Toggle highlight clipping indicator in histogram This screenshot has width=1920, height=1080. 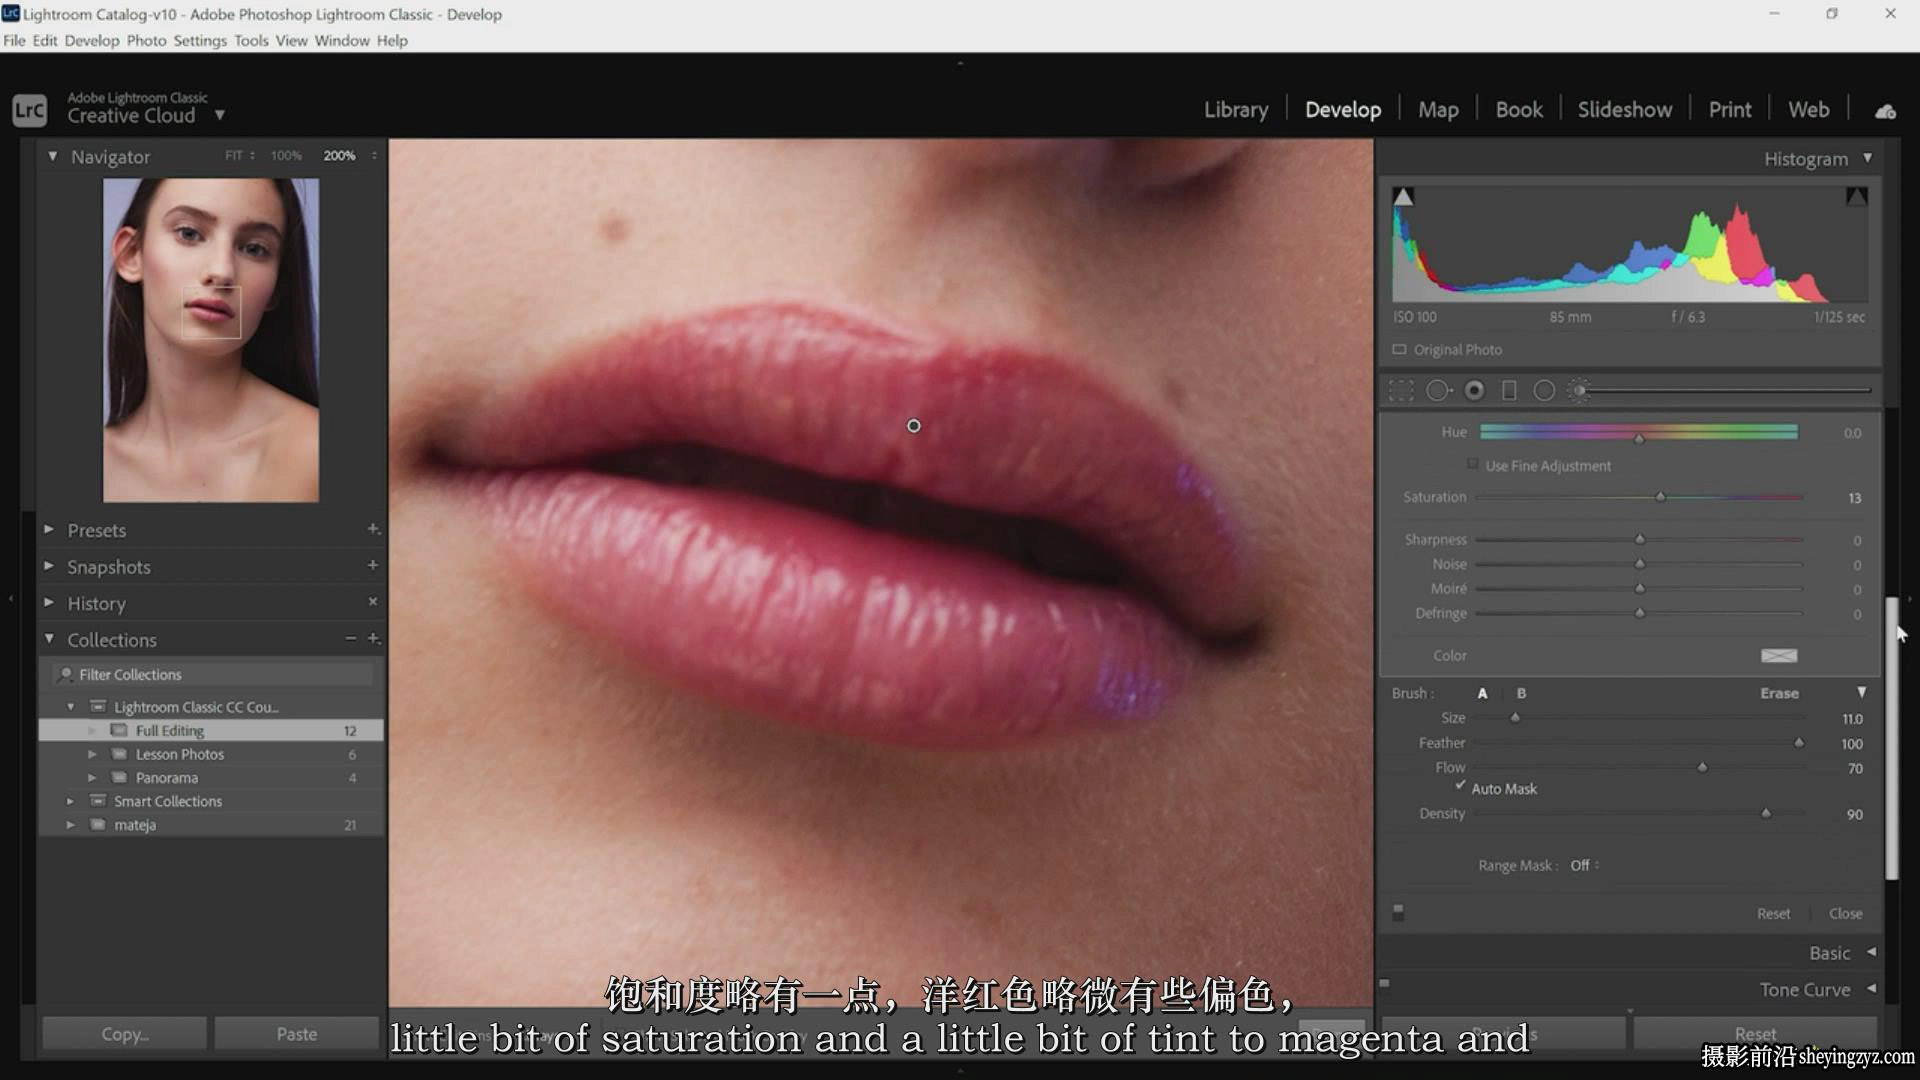point(1857,197)
